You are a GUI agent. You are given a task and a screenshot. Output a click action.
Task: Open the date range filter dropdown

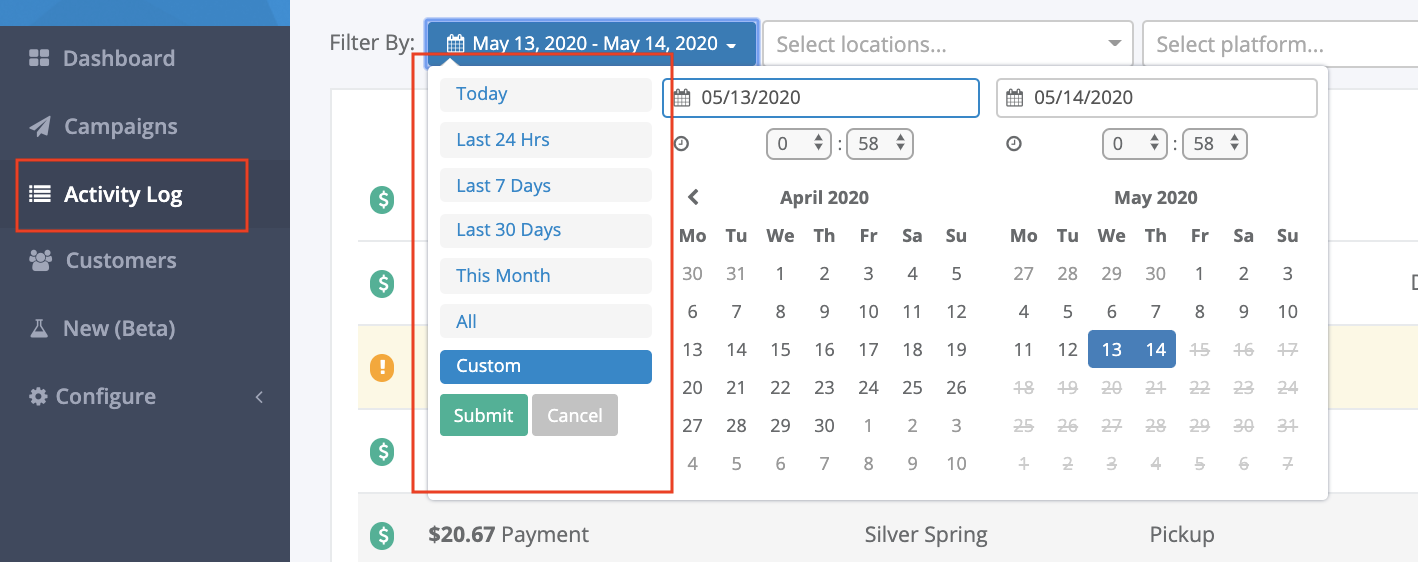[592, 44]
